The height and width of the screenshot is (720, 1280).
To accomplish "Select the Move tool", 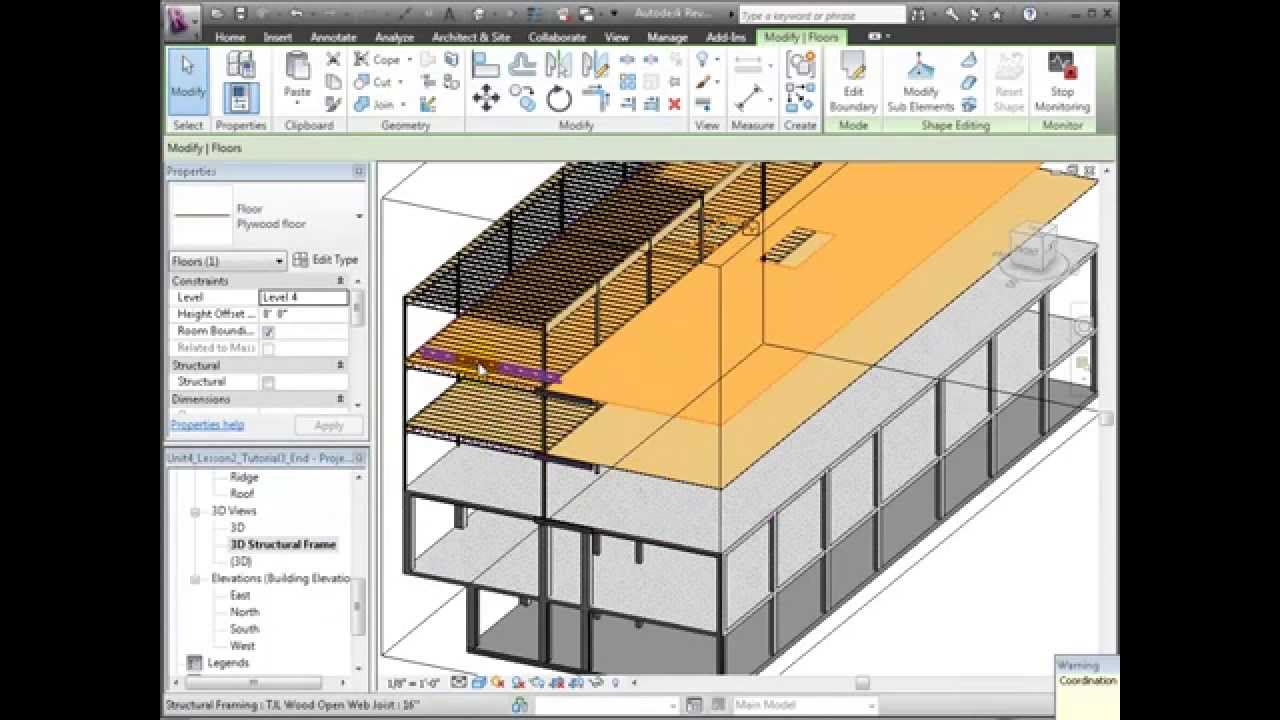I will click(486, 98).
